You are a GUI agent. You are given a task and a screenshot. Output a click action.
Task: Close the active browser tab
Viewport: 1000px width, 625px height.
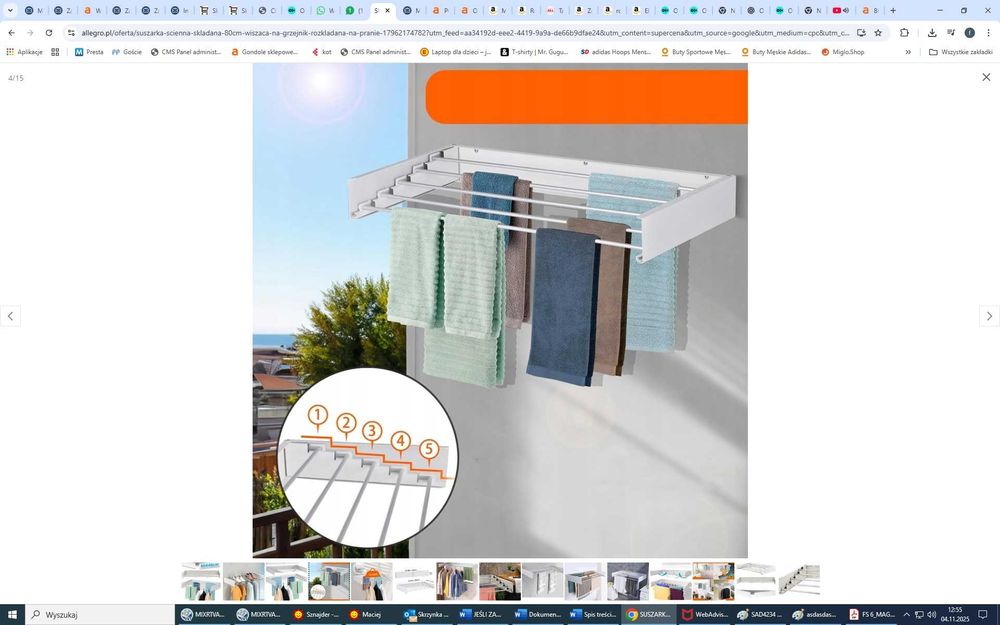387,10
